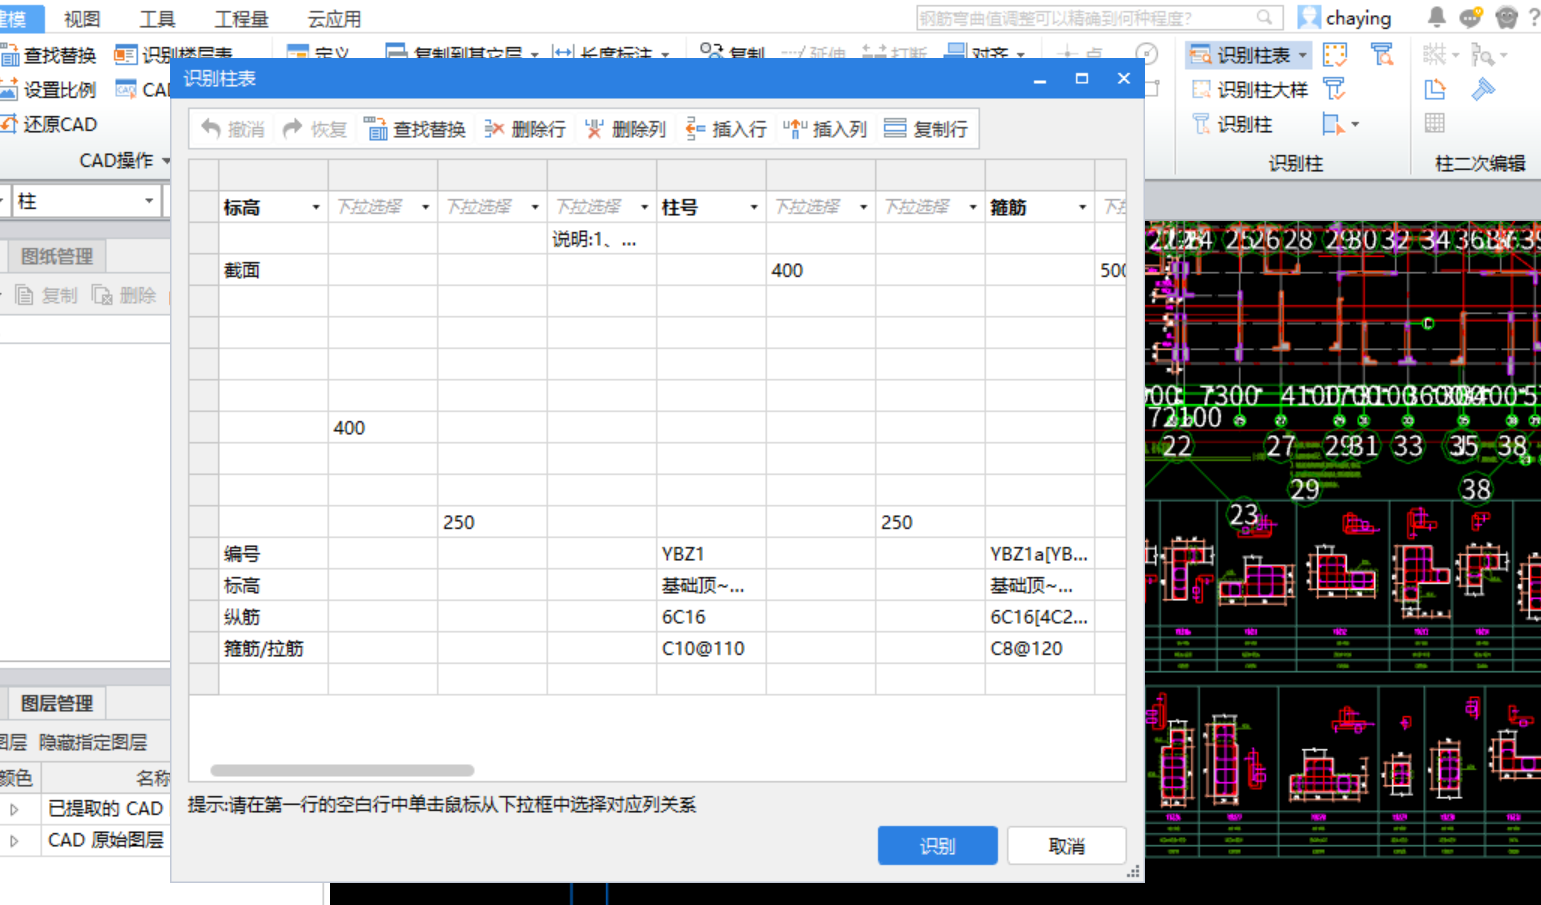Select cell YBZ1a[YB... in 编号 row
This screenshot has width=1541, height=905.
tap(1040, 554)
